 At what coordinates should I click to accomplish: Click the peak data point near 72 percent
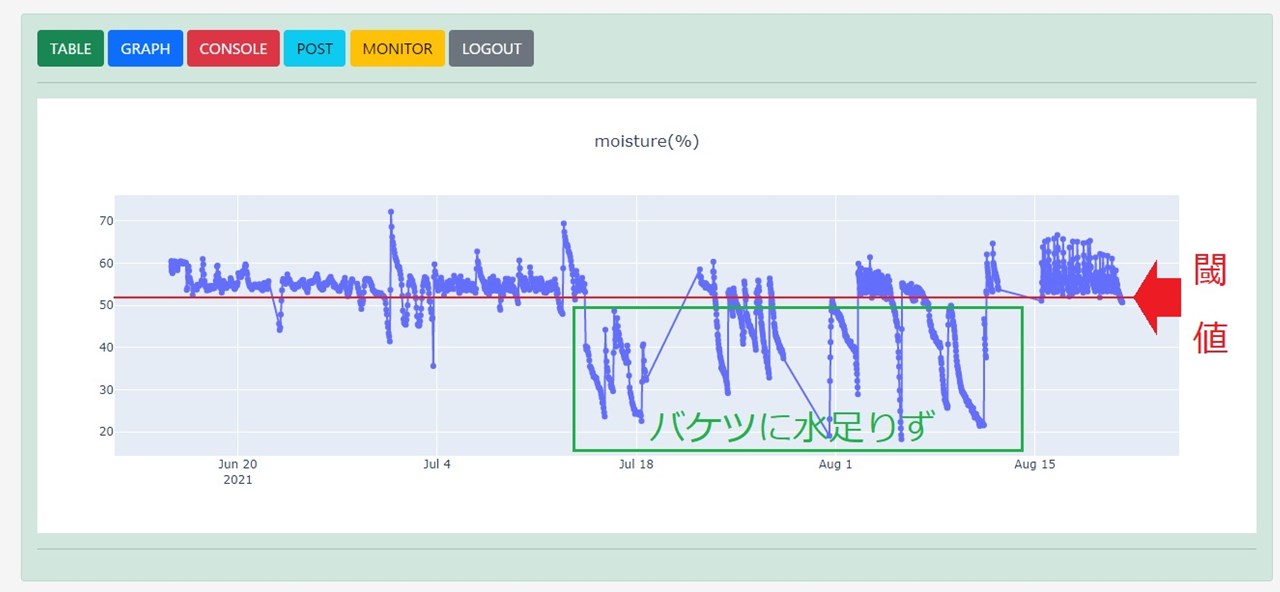(x=391, y=212)
